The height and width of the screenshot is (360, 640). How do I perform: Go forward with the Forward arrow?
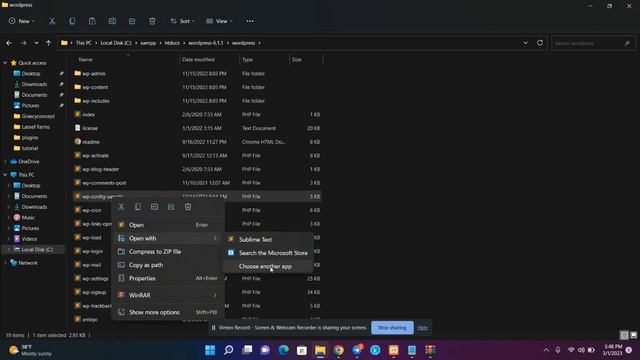pyautogui.click(x=23, y=43)
